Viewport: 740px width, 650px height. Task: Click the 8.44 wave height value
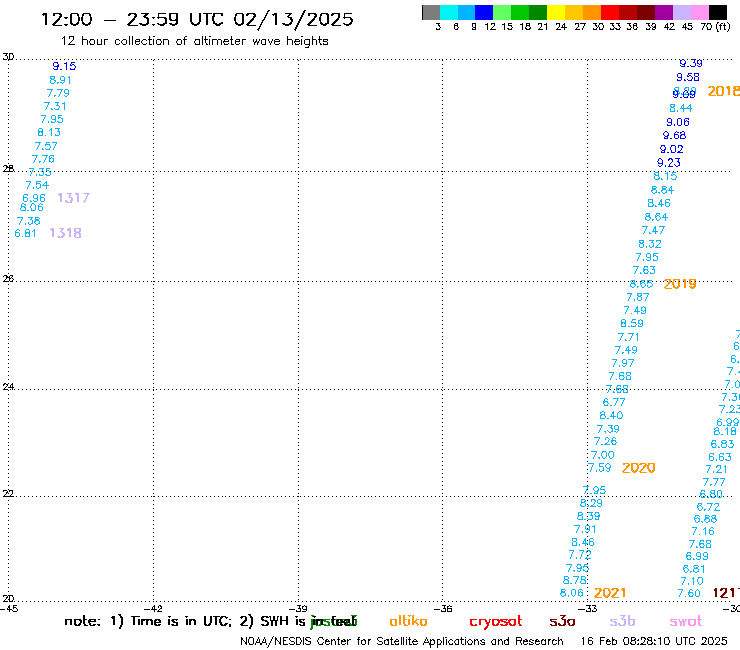click(681, 108)
